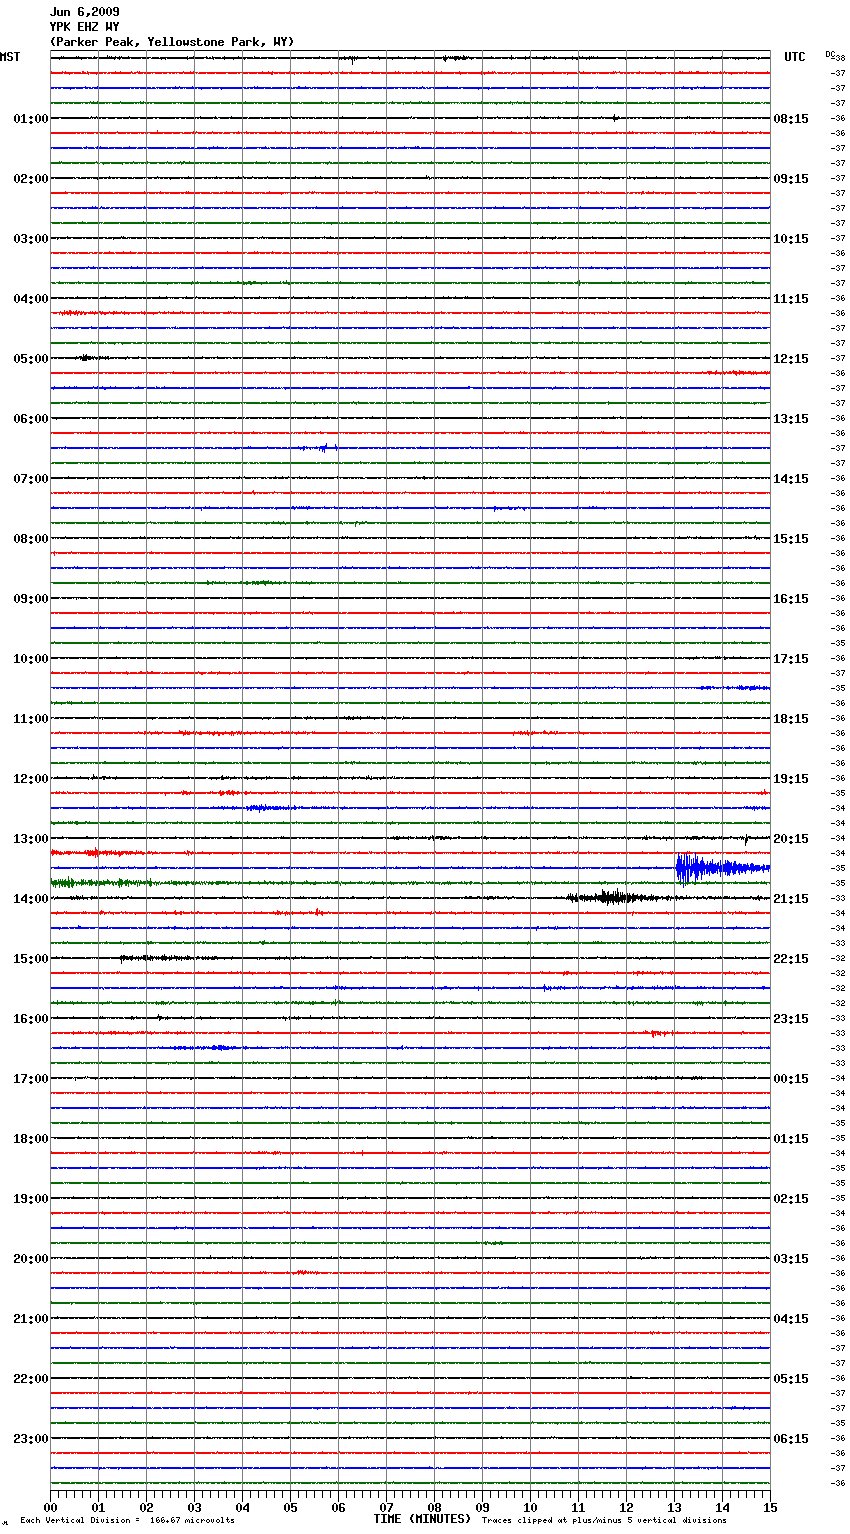Click the 22:15 UTC time label
850x1534 pixels.
tap(791, 959)
